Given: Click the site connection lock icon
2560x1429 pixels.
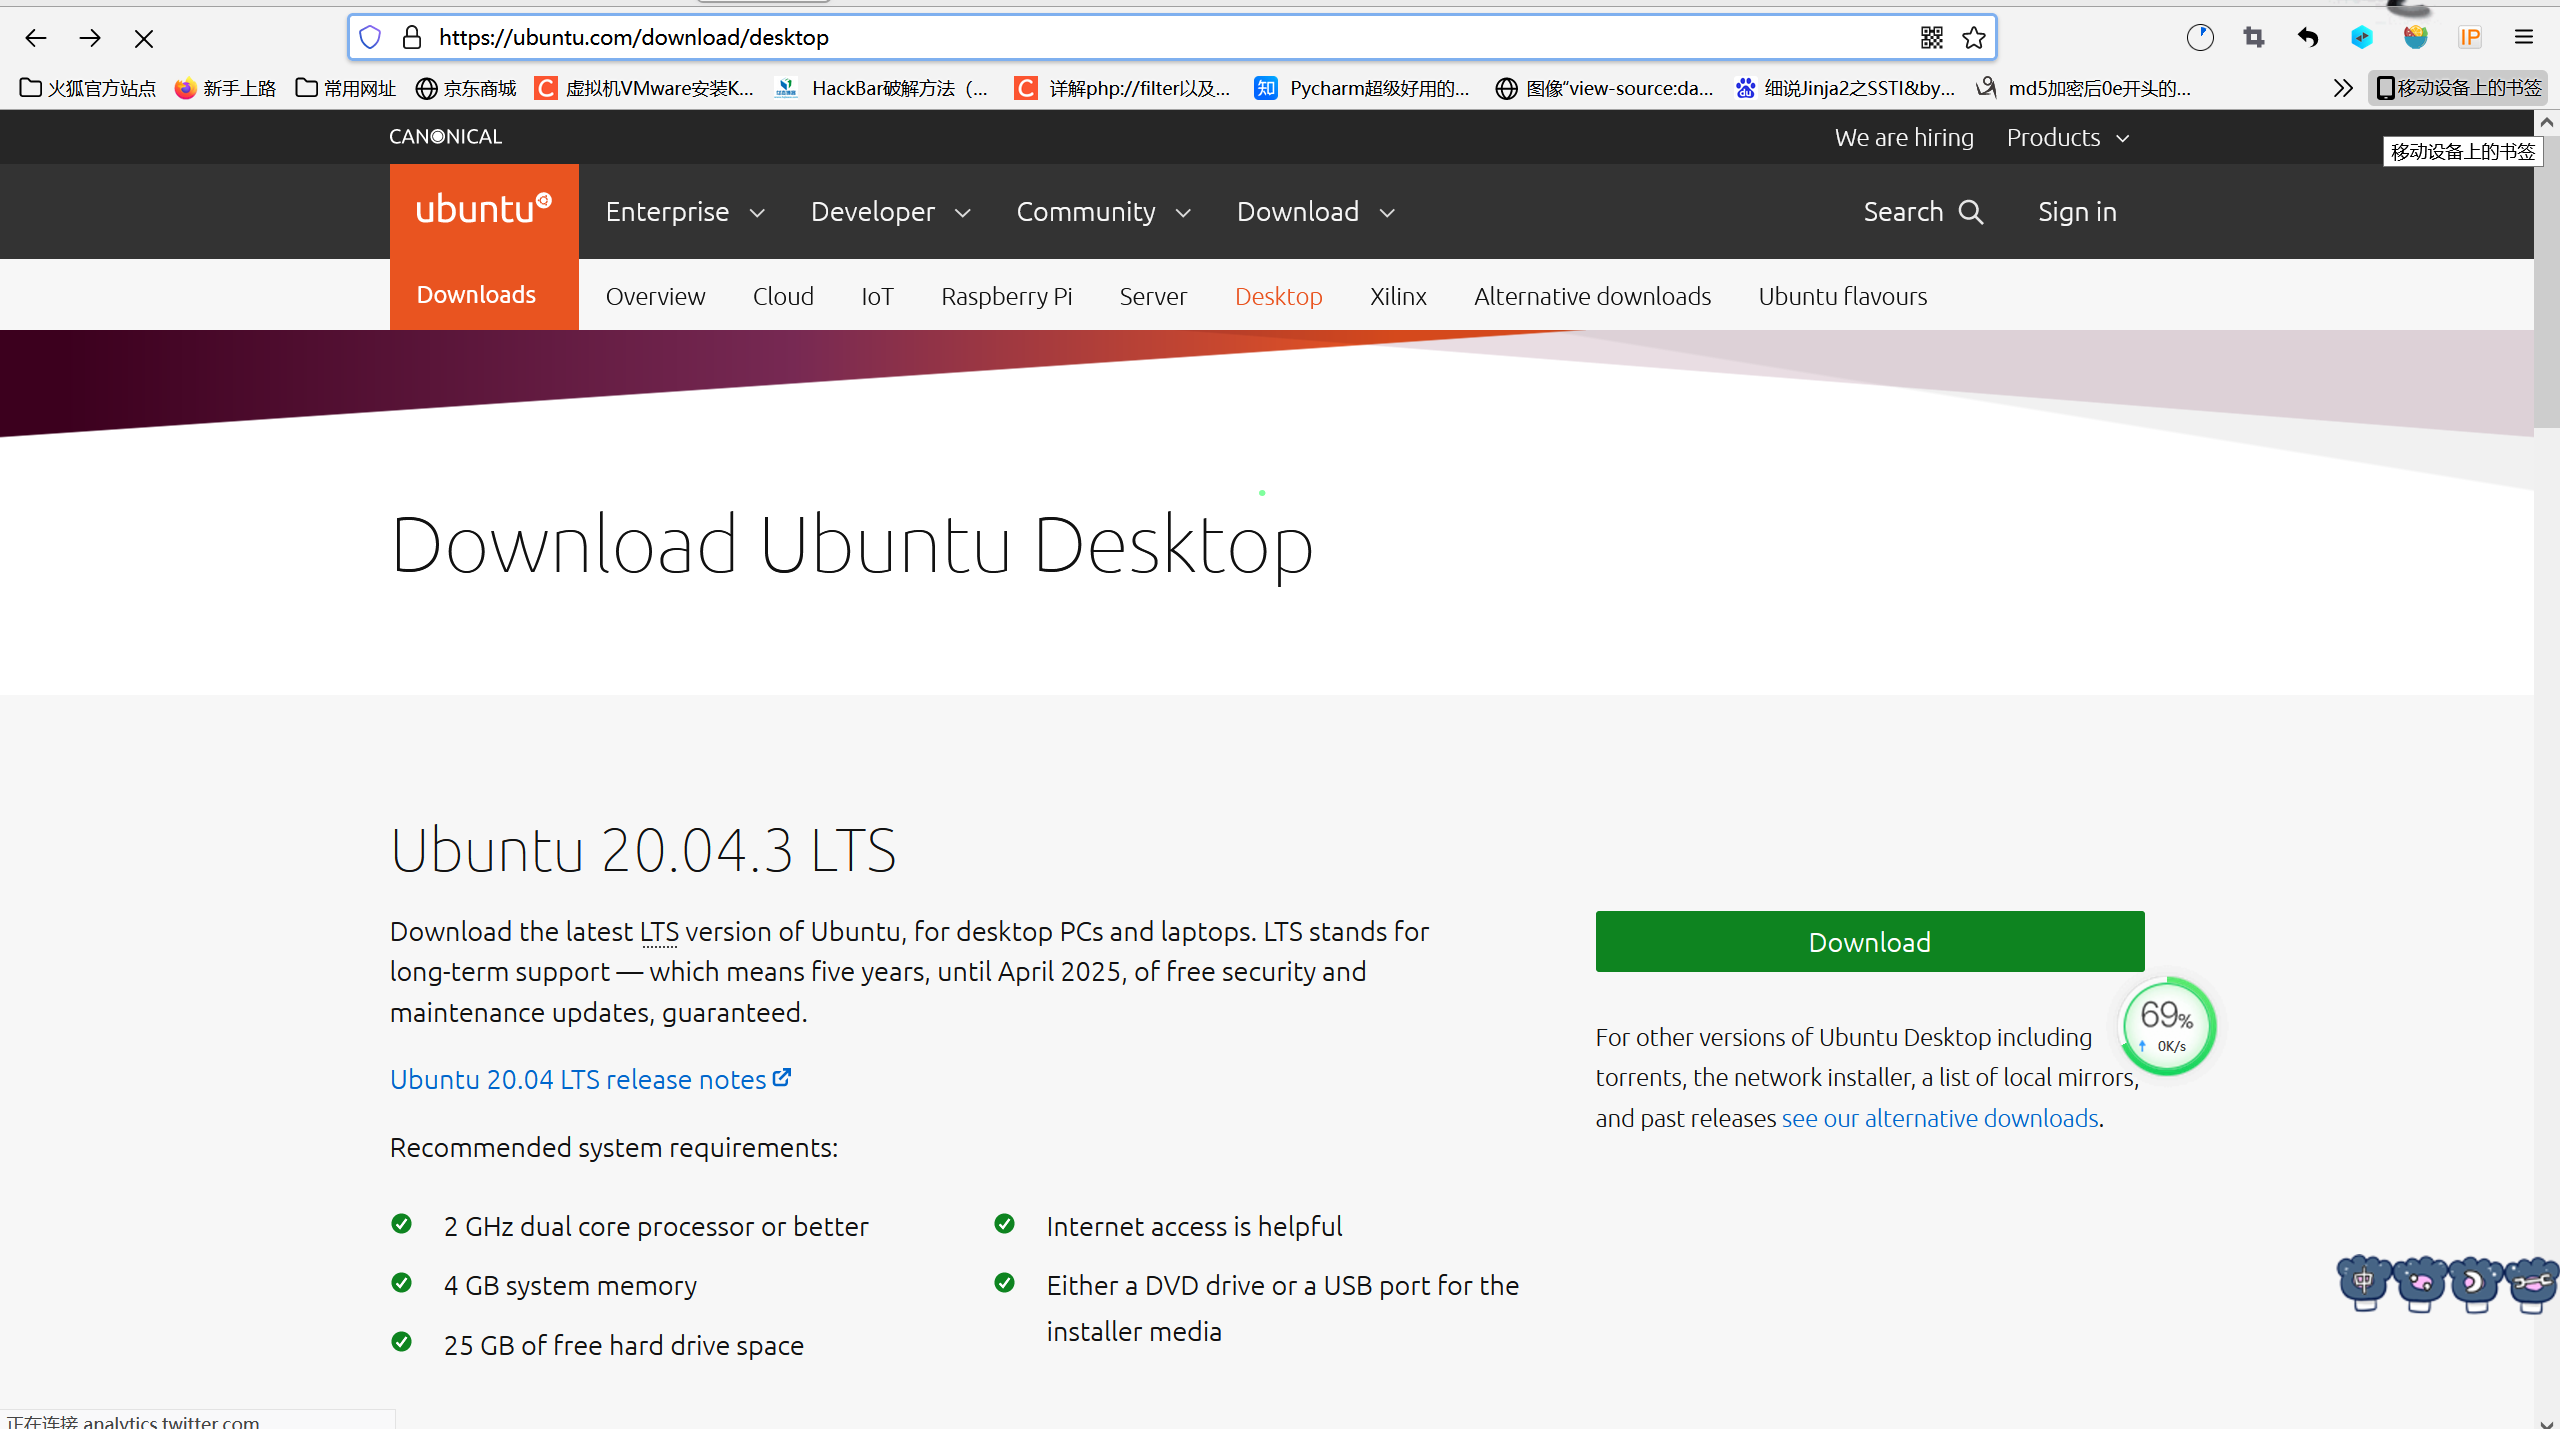Looking at the screenshot, I should (x=411, y=37).
